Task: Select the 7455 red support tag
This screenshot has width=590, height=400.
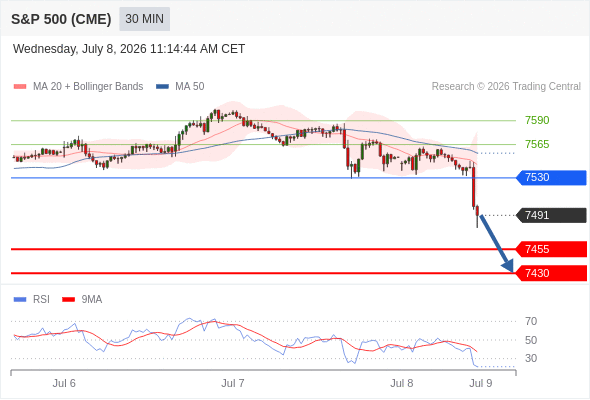Action: 551,249
